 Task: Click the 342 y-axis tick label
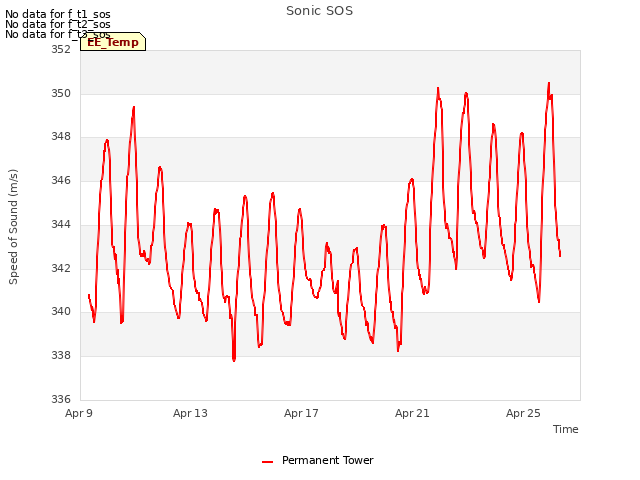pos(61,268)
